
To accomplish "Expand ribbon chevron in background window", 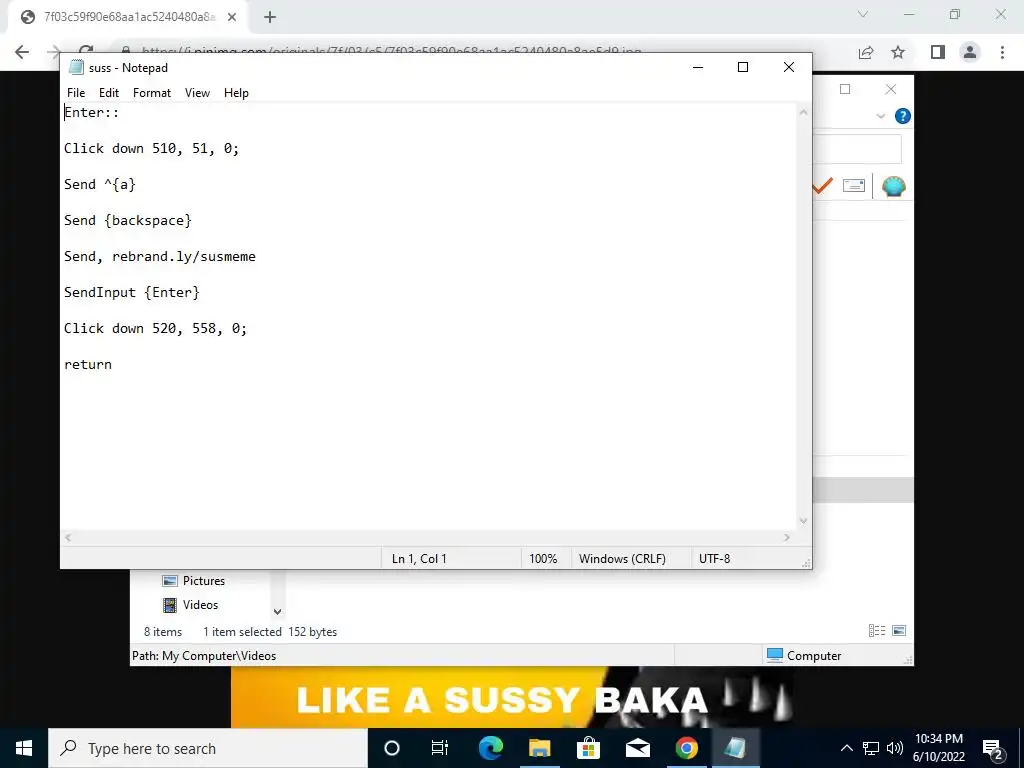I will point(880,116).
